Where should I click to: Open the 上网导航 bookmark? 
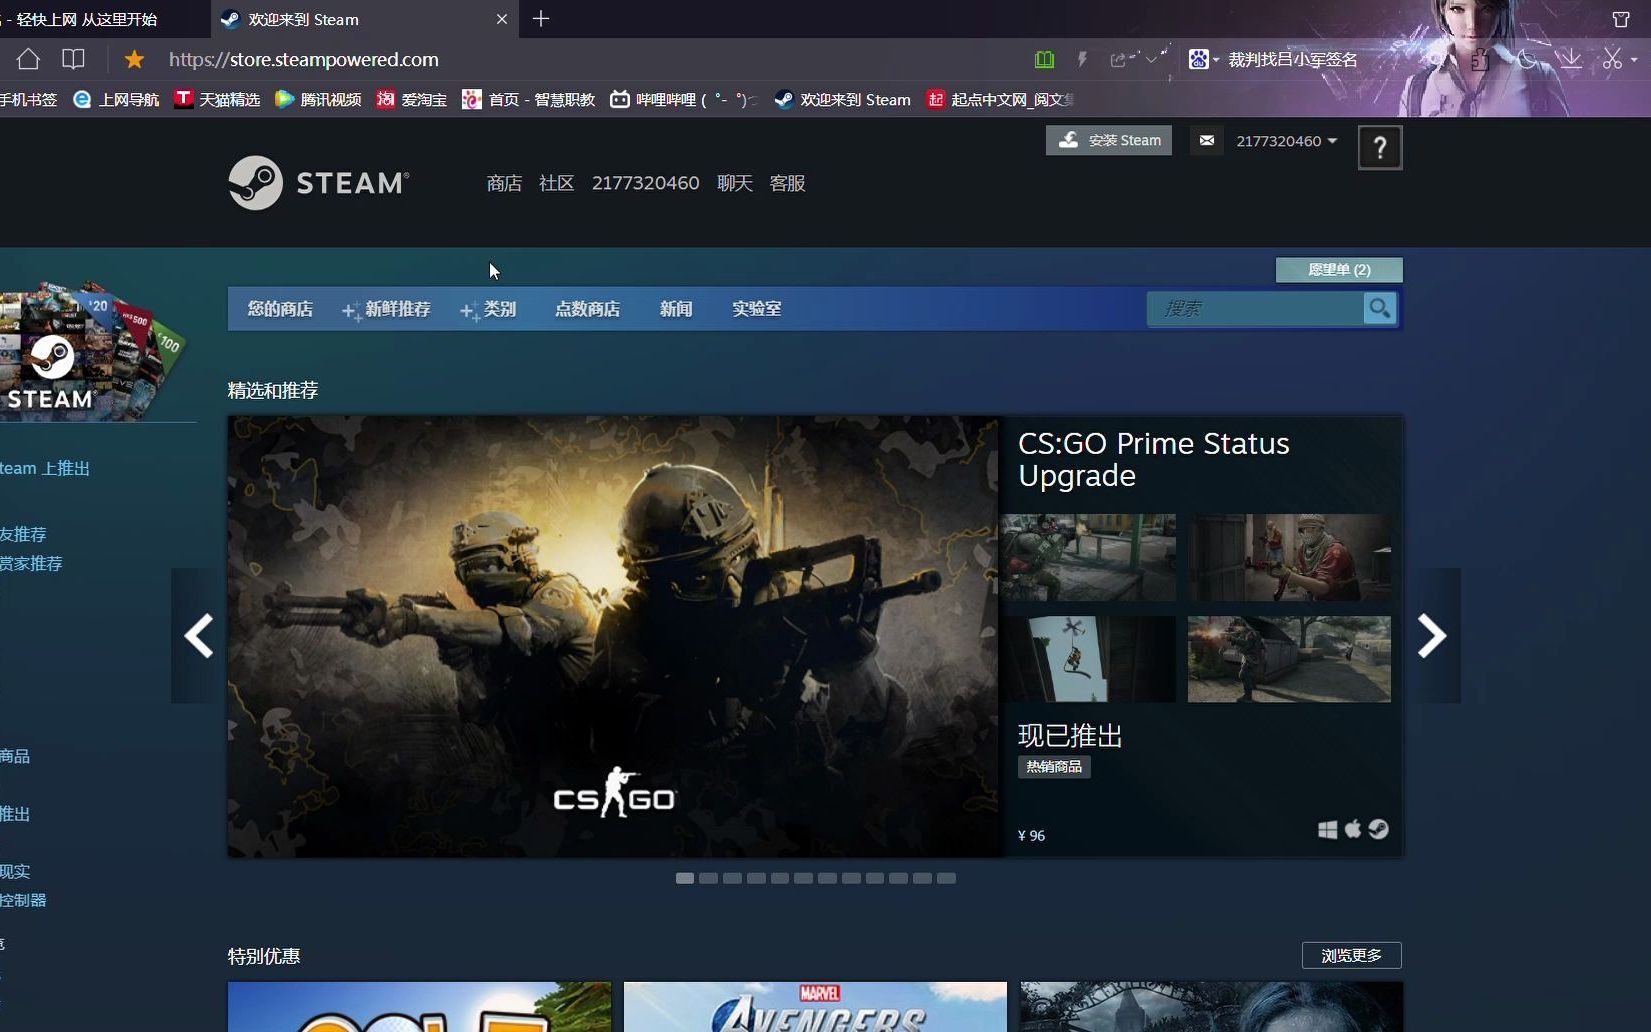(x=117, y=99)
